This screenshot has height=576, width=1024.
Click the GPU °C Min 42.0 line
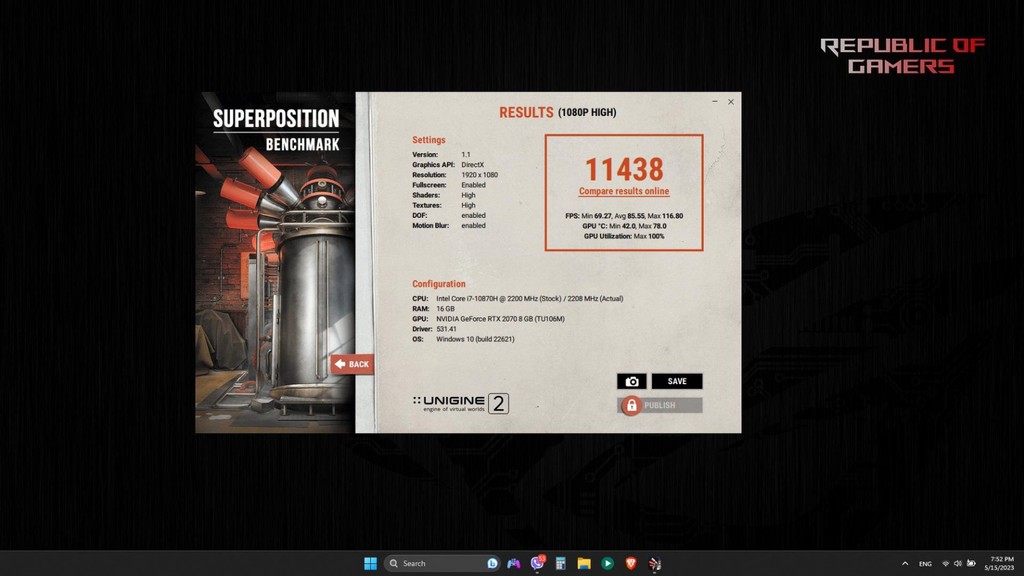pos(624,226)
